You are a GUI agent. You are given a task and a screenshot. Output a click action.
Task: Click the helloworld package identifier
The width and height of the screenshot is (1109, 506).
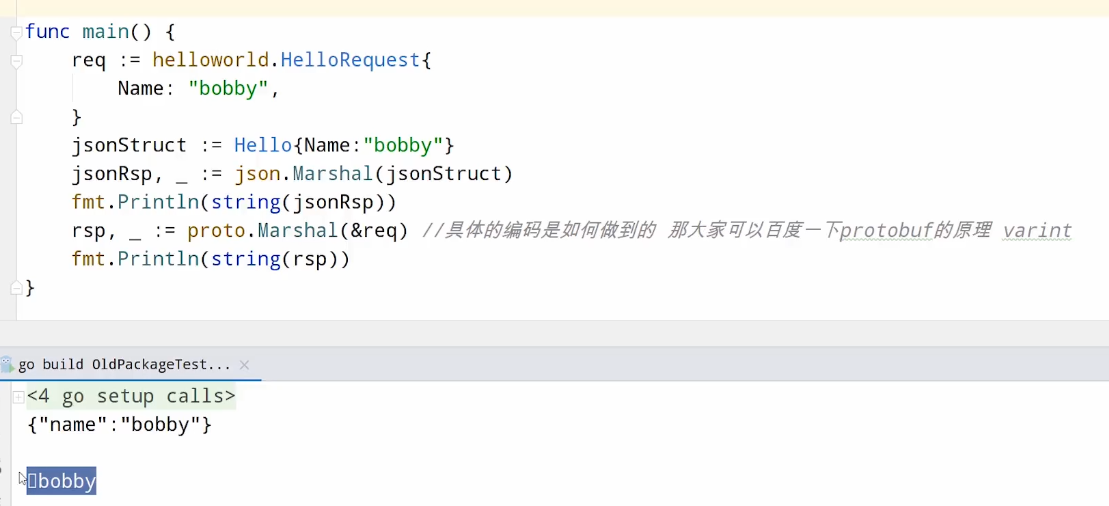click(211, 61)
